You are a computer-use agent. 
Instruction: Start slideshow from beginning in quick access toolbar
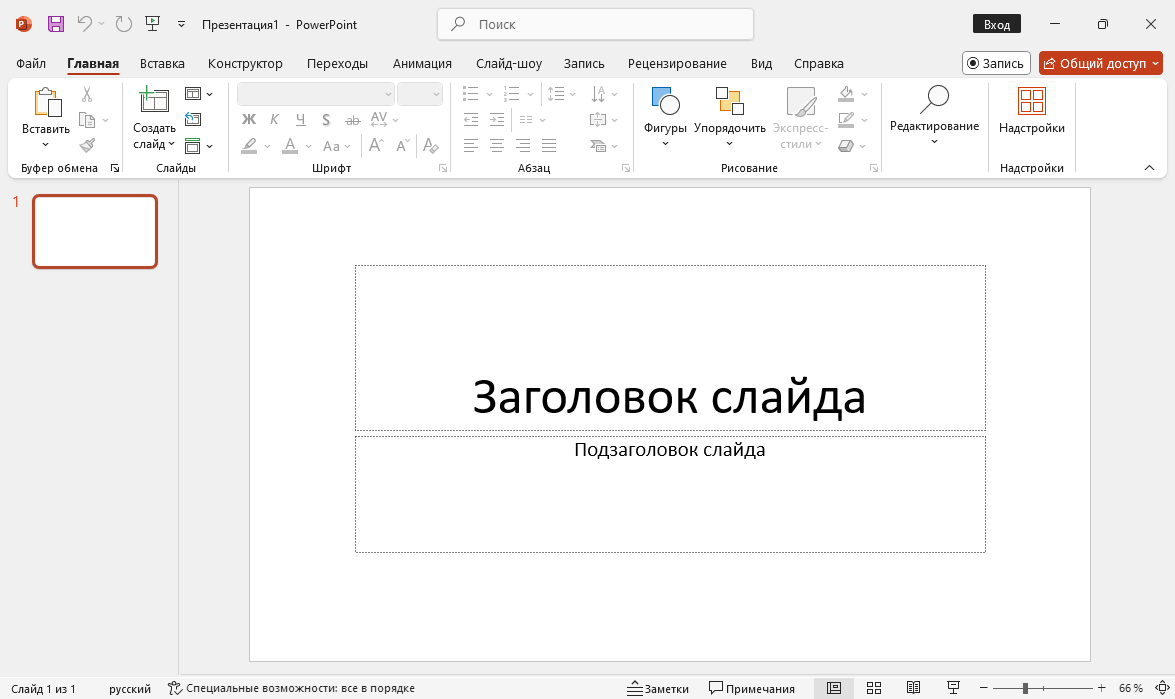[x=153, y=24]
